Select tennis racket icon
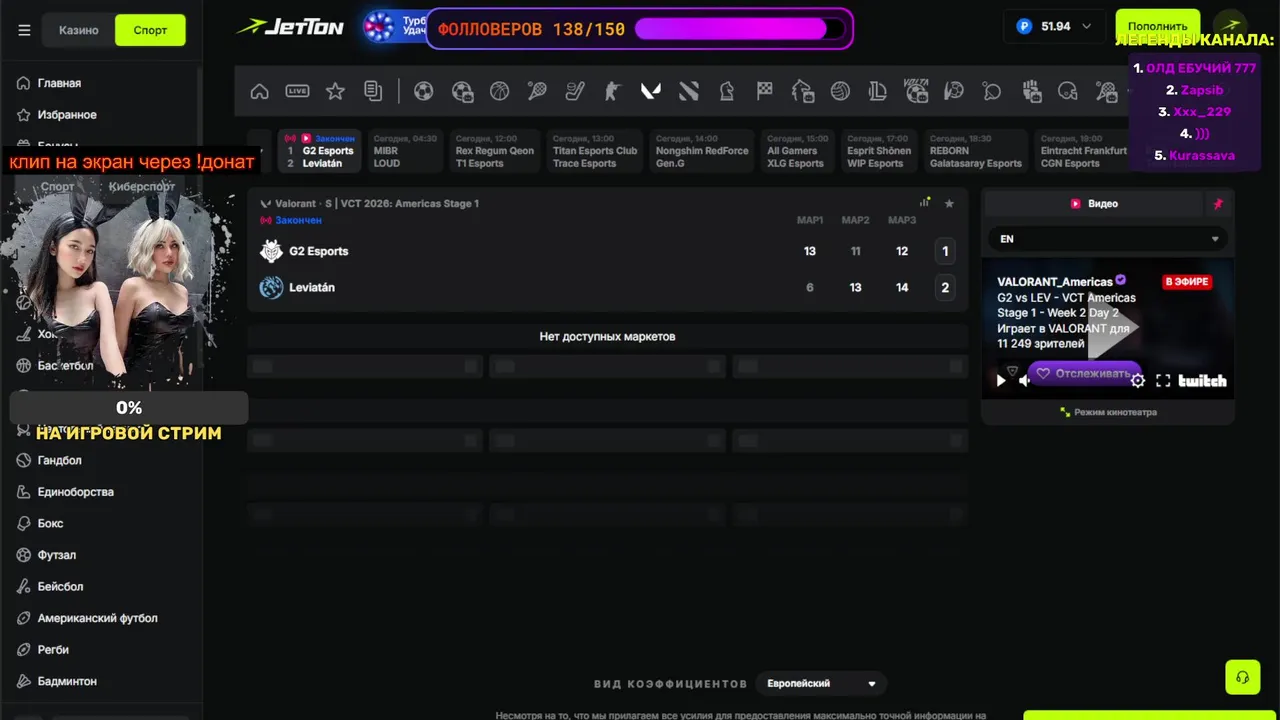Screen dimensions: 1280x720 [x=537, y=92]
